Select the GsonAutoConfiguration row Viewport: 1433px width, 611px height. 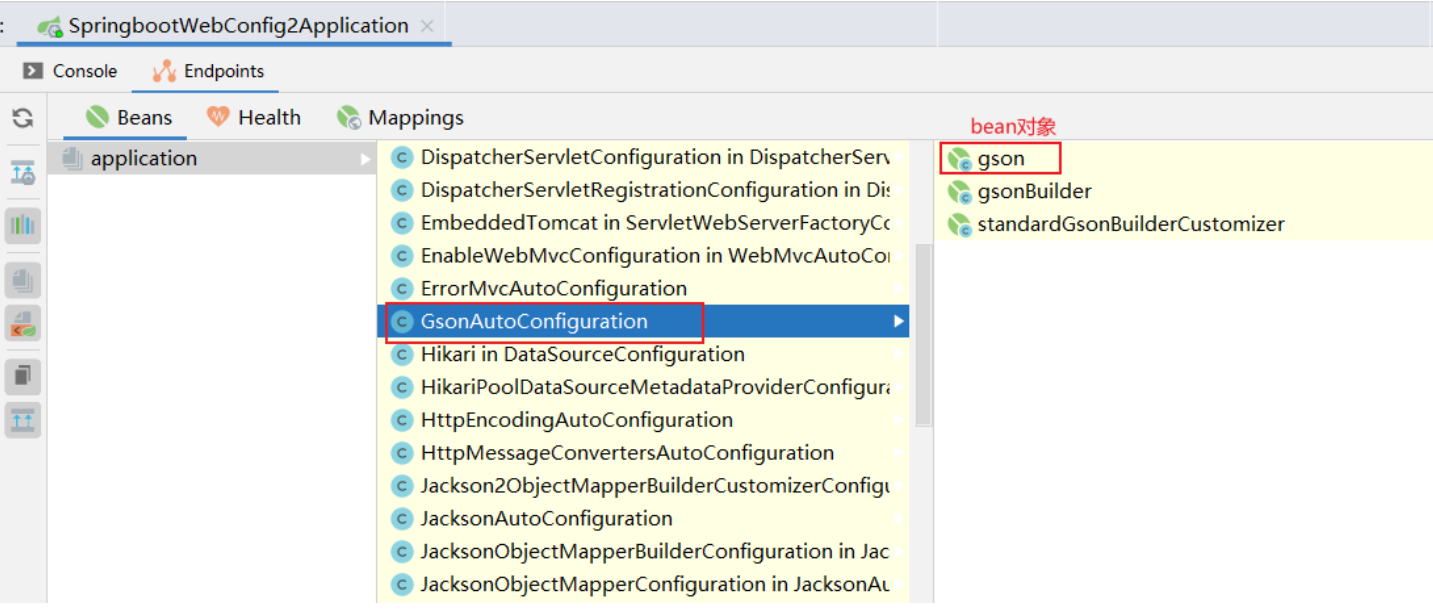click(642, 321)
